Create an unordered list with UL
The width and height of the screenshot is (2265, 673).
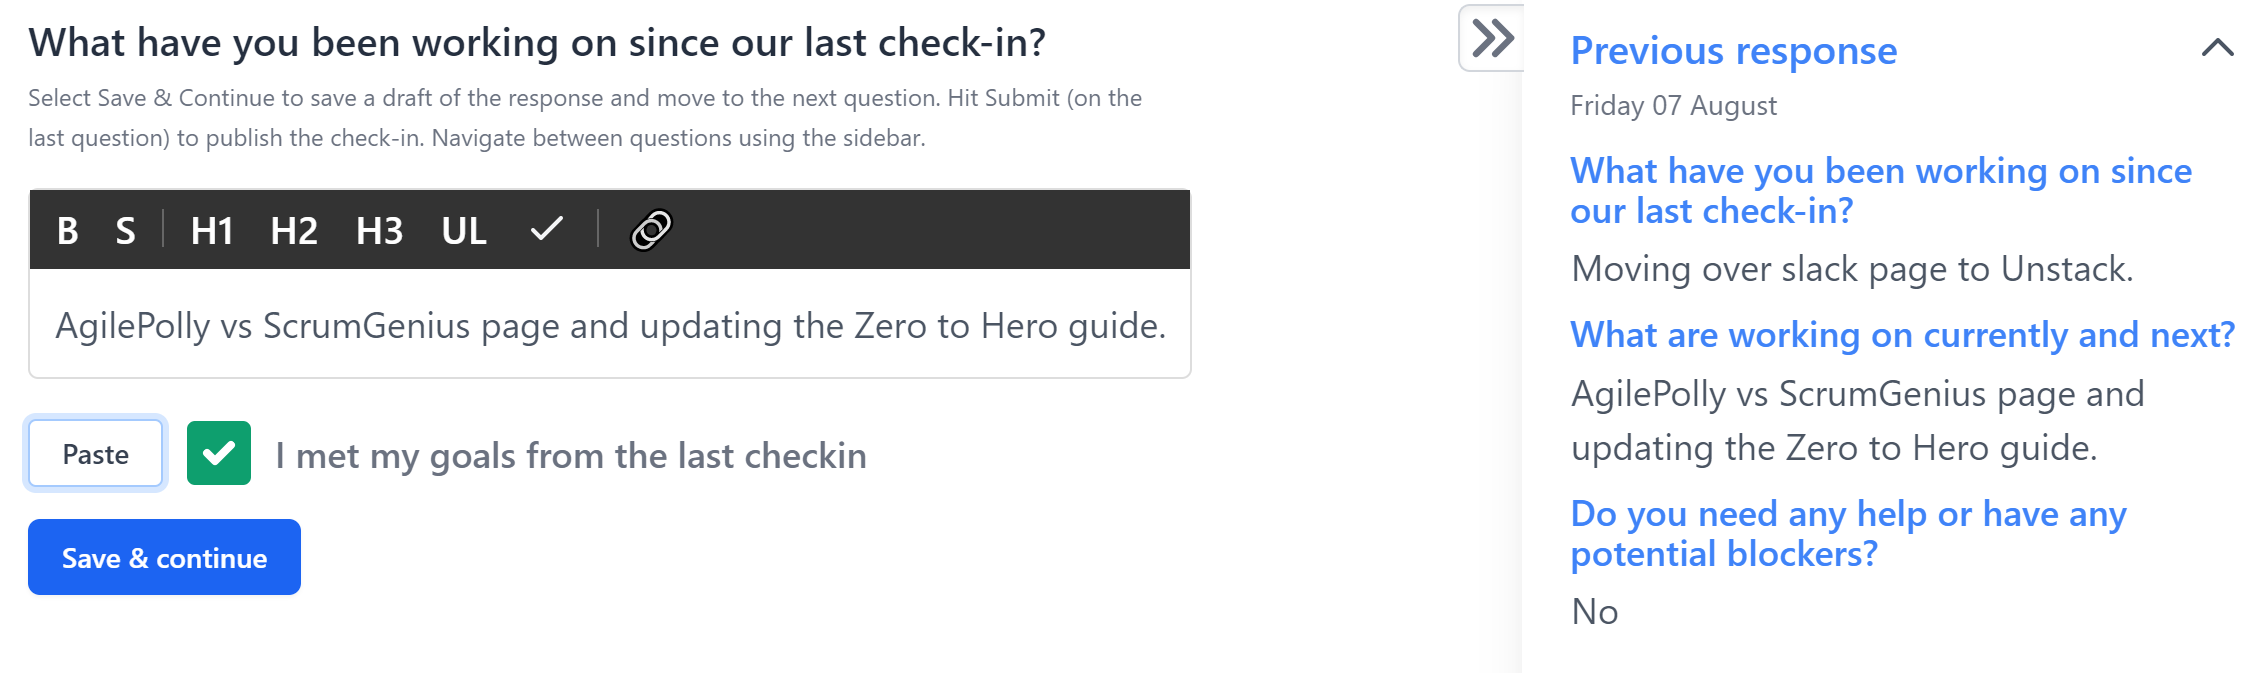[463, 231]
